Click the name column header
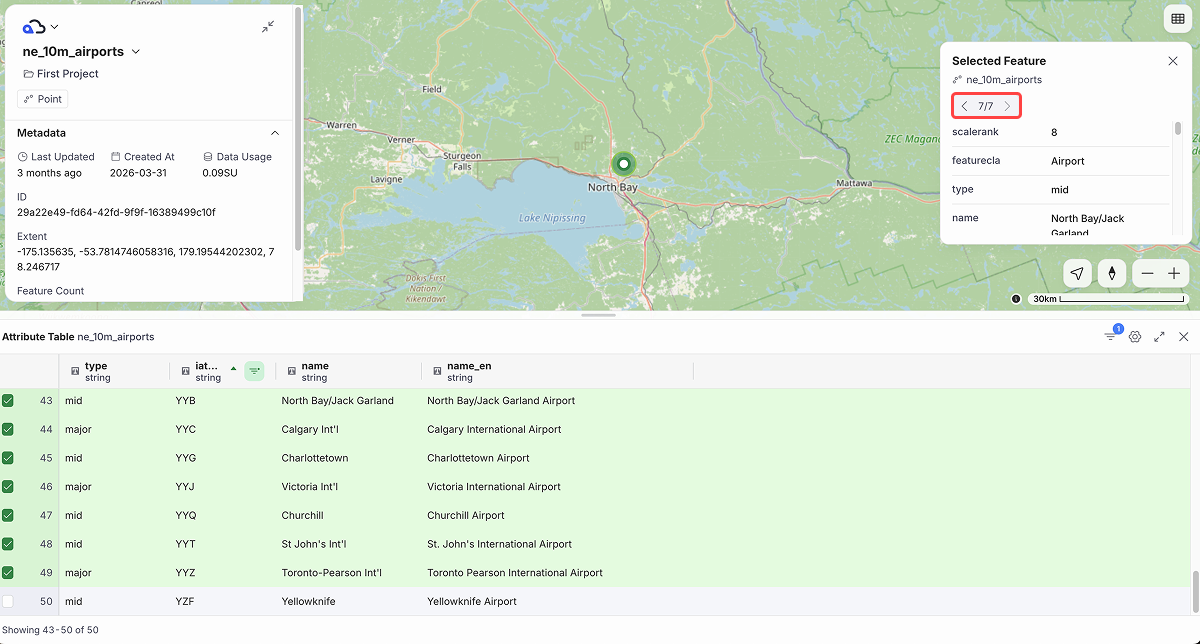The image size is (1200, 644). tap(348, 371)
